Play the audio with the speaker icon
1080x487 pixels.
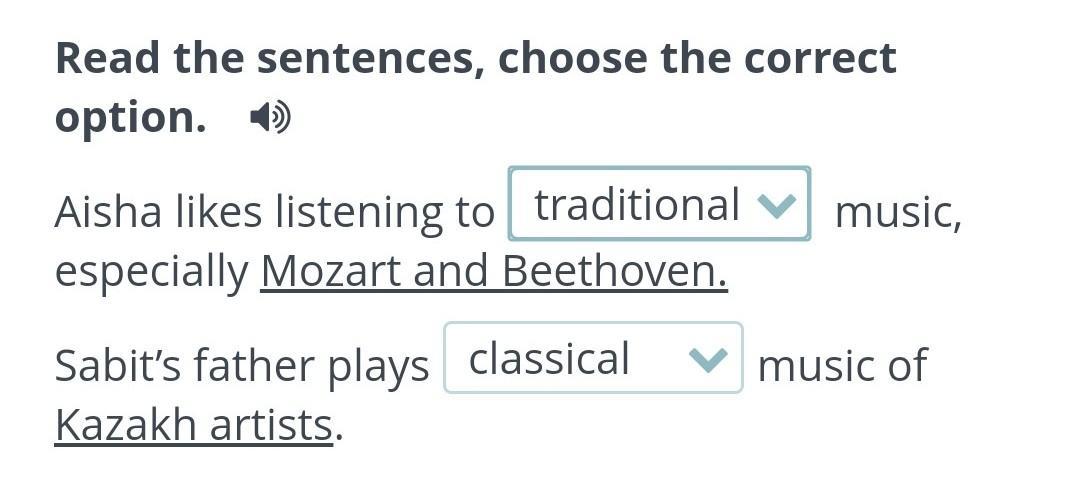[x=270, y=118]
